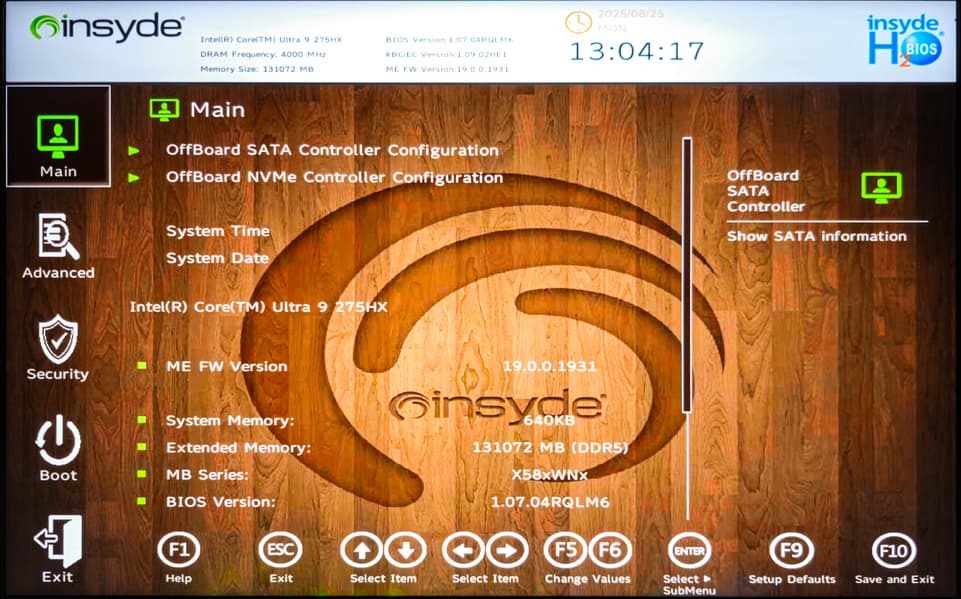Click the Select SubMenu label
Screen dimensions: 961x599
pos(688,584)
